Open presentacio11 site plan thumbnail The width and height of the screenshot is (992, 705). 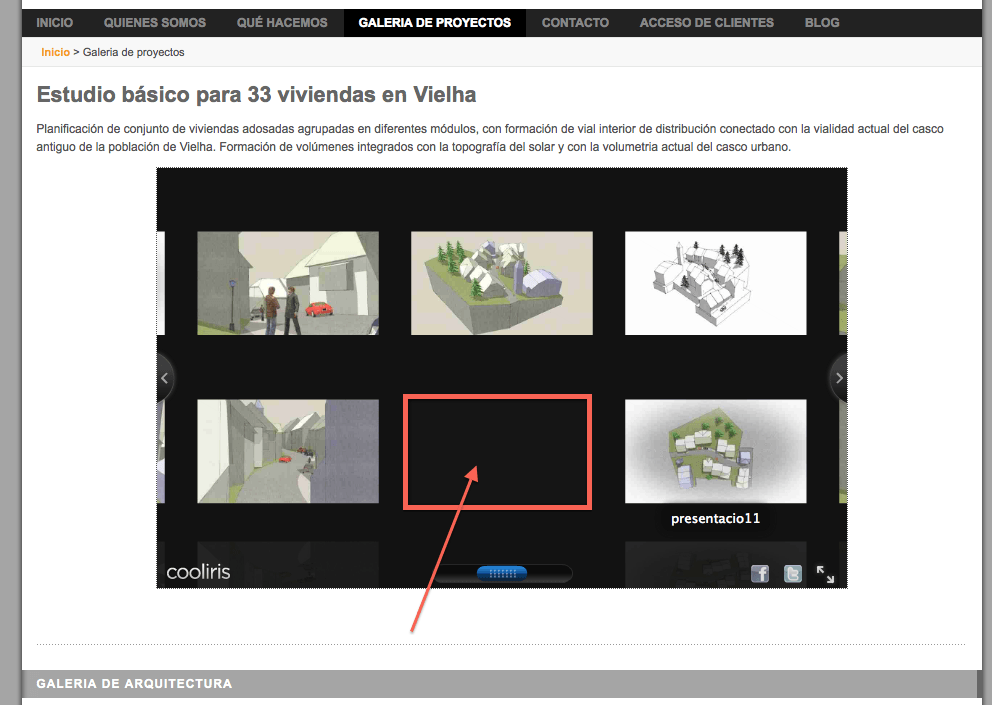click(716, 451)
